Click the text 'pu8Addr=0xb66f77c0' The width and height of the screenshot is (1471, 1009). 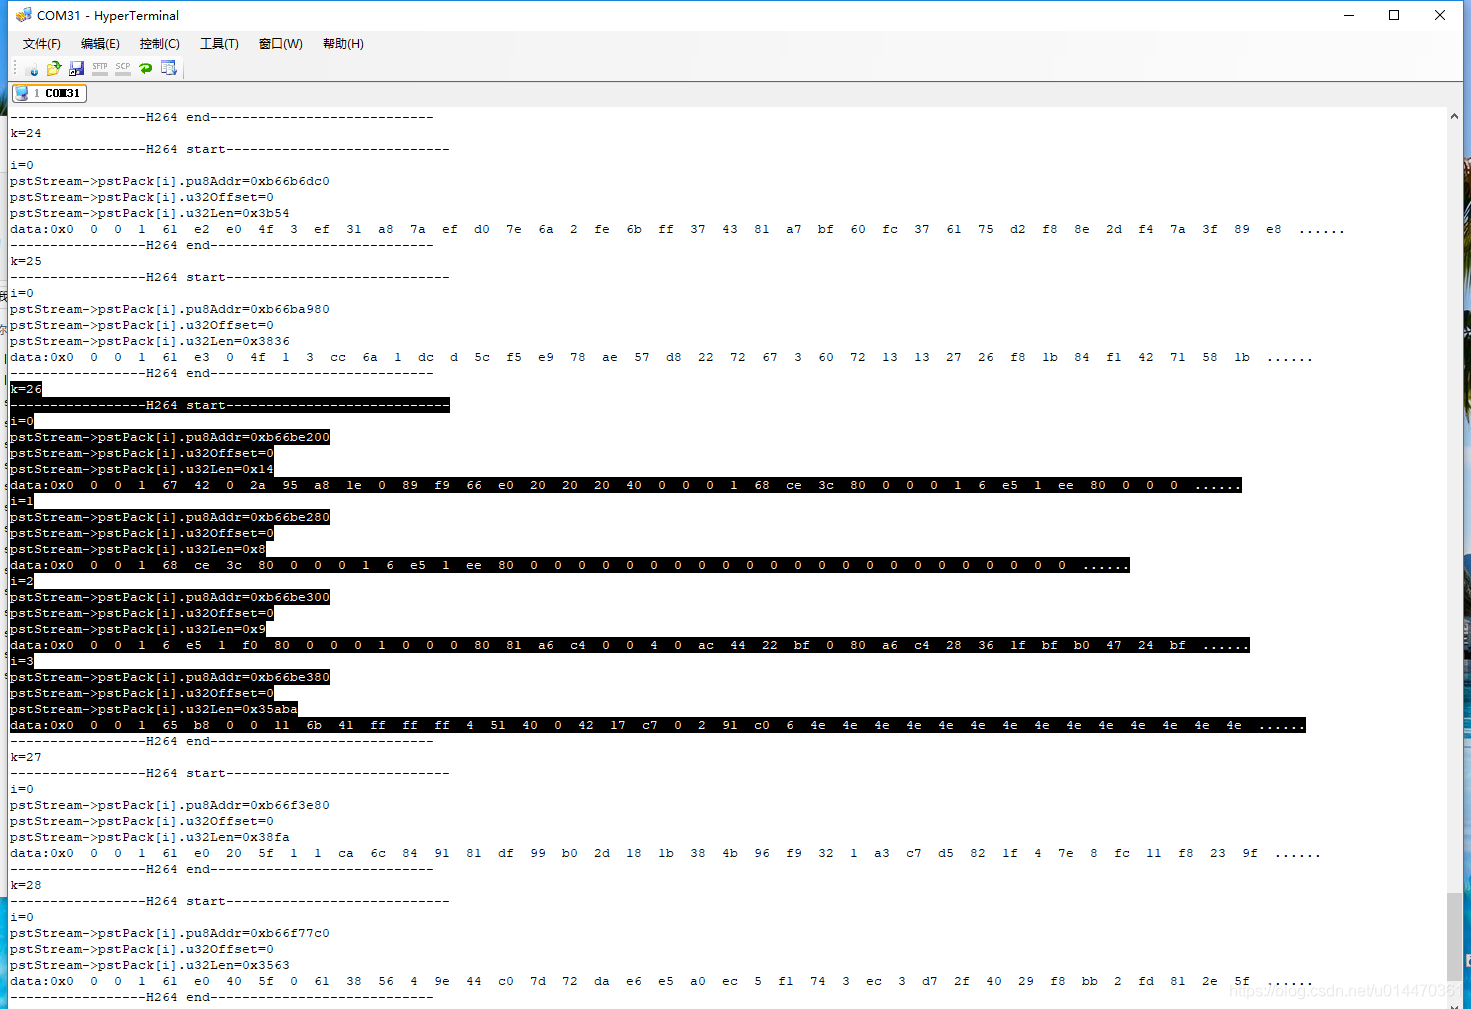(x=258, y=933)
